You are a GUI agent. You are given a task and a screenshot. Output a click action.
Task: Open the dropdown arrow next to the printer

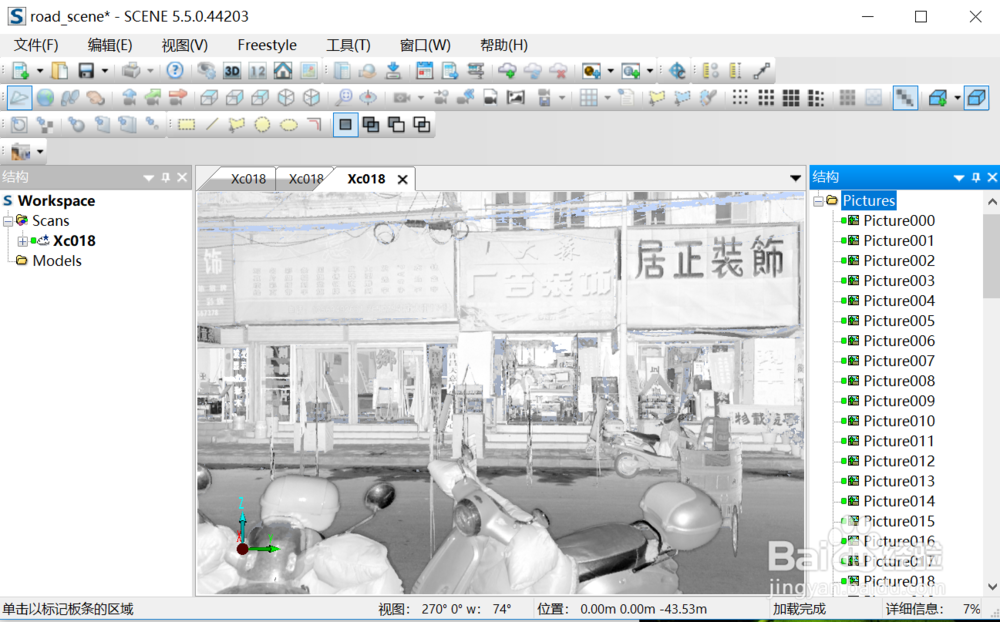[151, 71]
